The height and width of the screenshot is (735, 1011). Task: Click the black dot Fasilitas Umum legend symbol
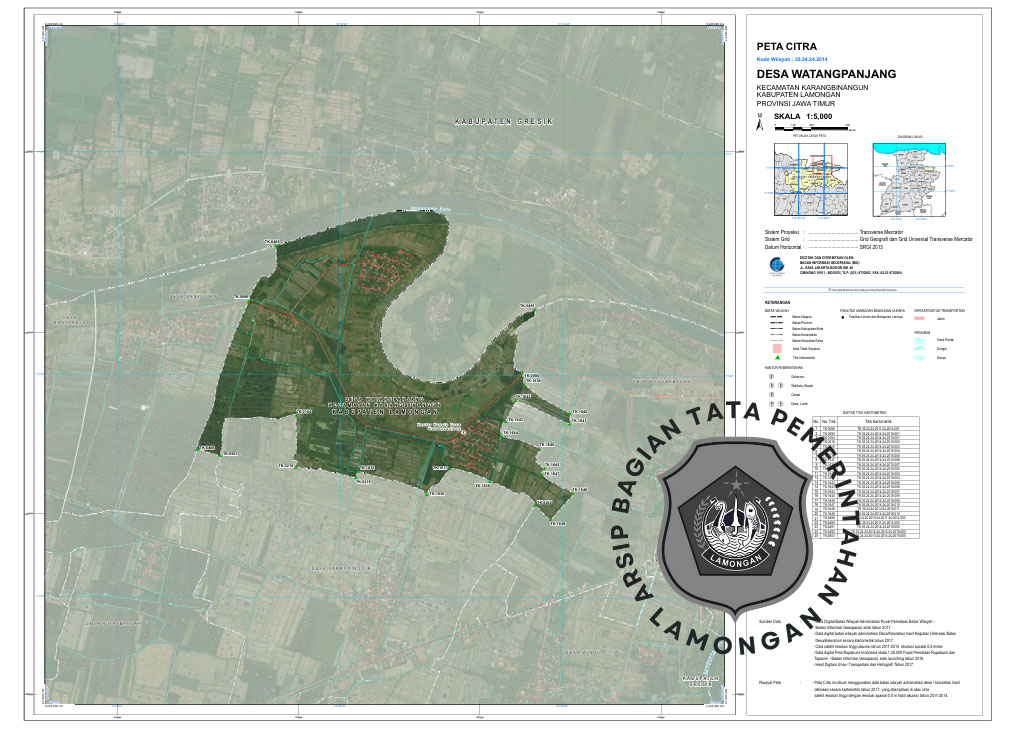(x=843, y=317)
